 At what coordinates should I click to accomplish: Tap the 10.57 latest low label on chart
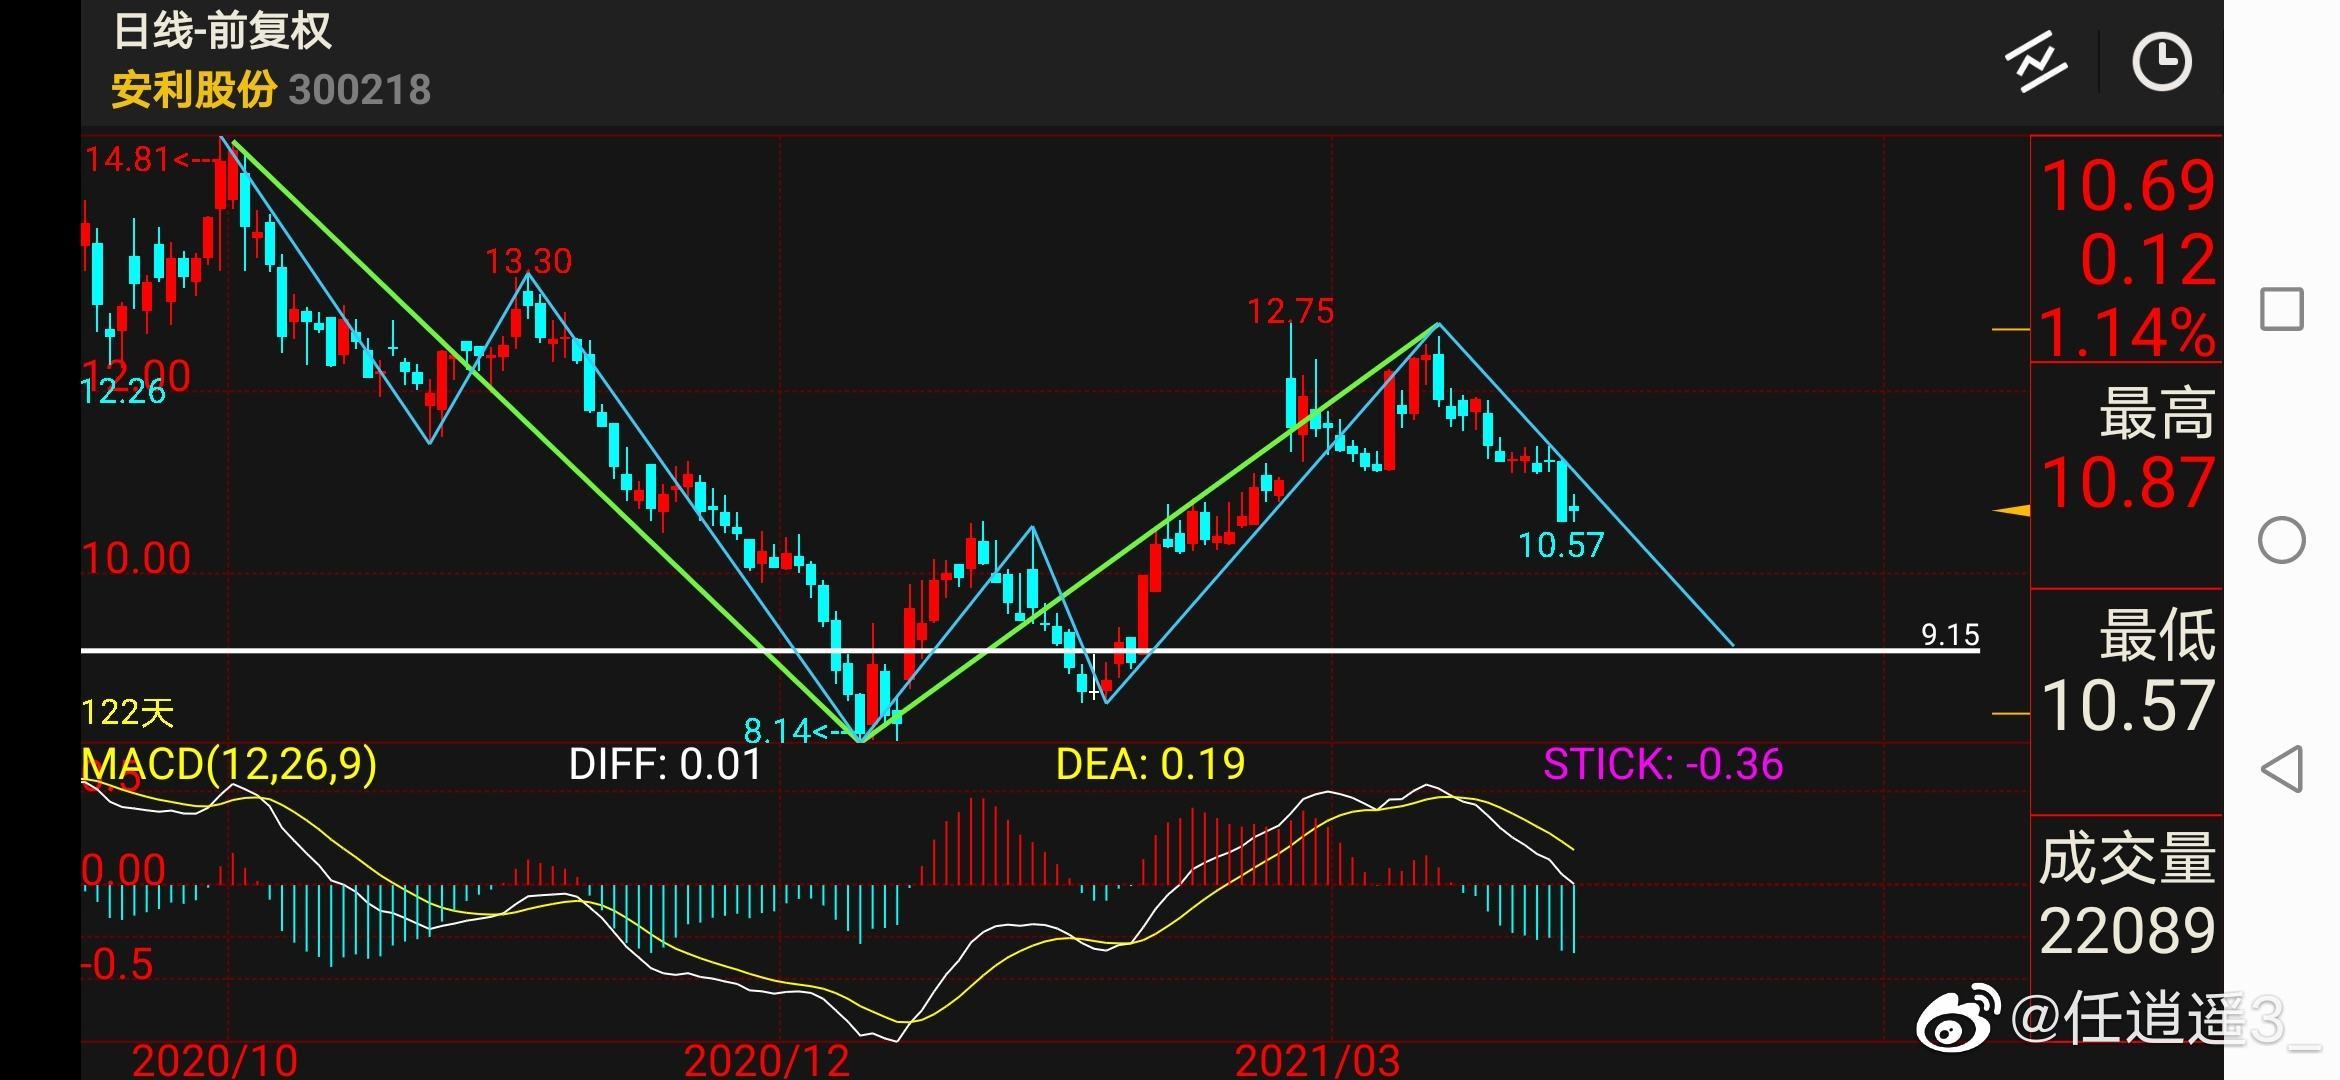pos(1561,545)
